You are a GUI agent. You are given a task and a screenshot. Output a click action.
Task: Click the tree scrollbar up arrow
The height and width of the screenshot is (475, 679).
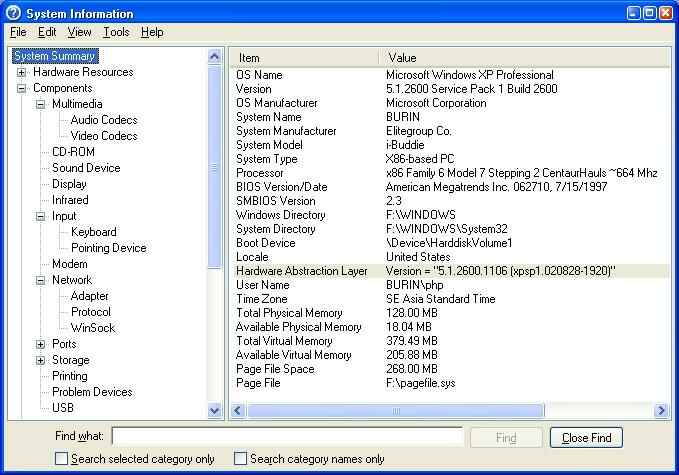point(214,56)
